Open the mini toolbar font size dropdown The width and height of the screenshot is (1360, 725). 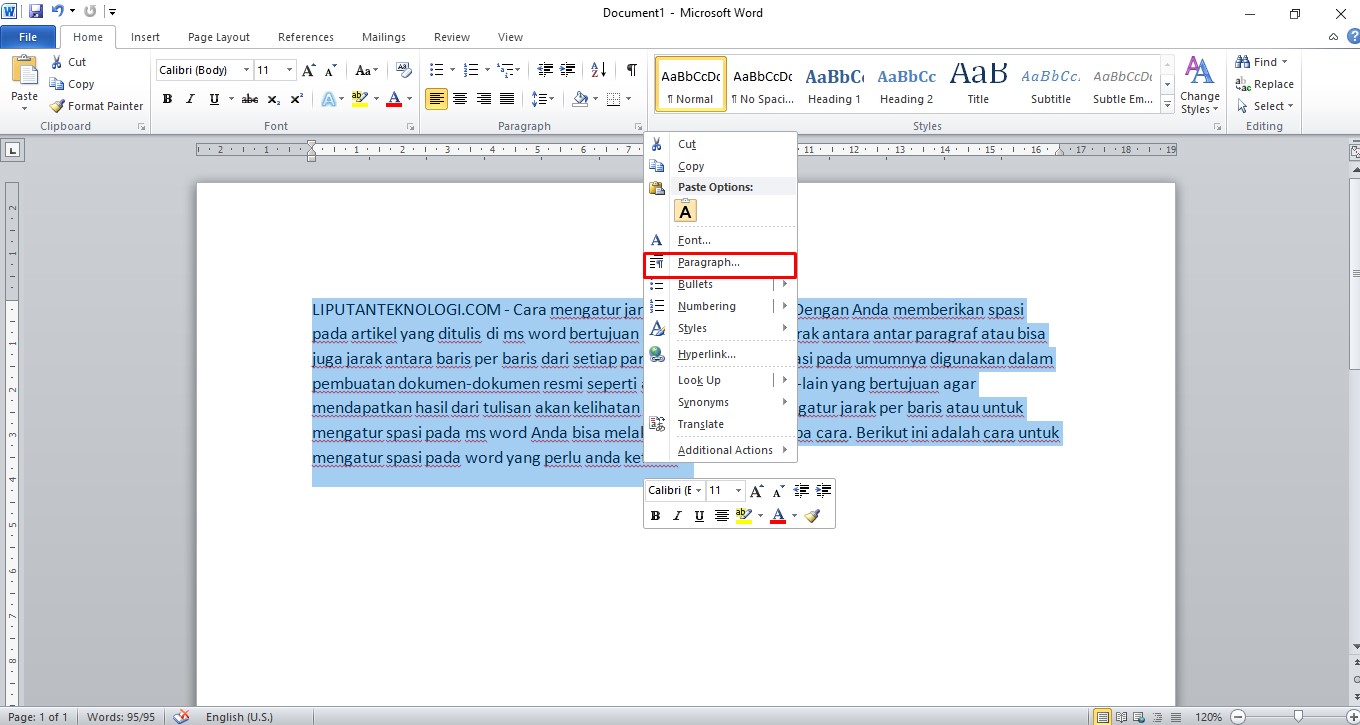(x=739, y=491)
